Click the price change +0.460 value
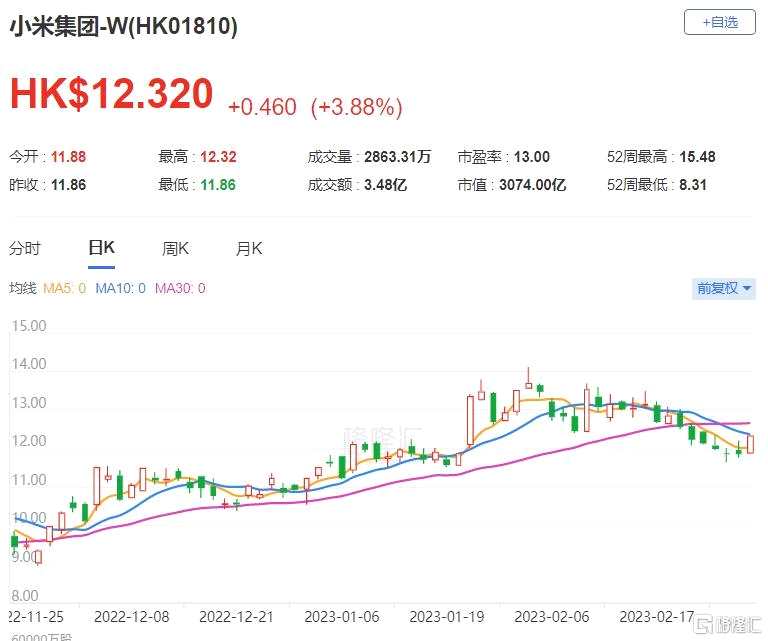This screenshot has width=768, height=641. (x=263, y=107)
